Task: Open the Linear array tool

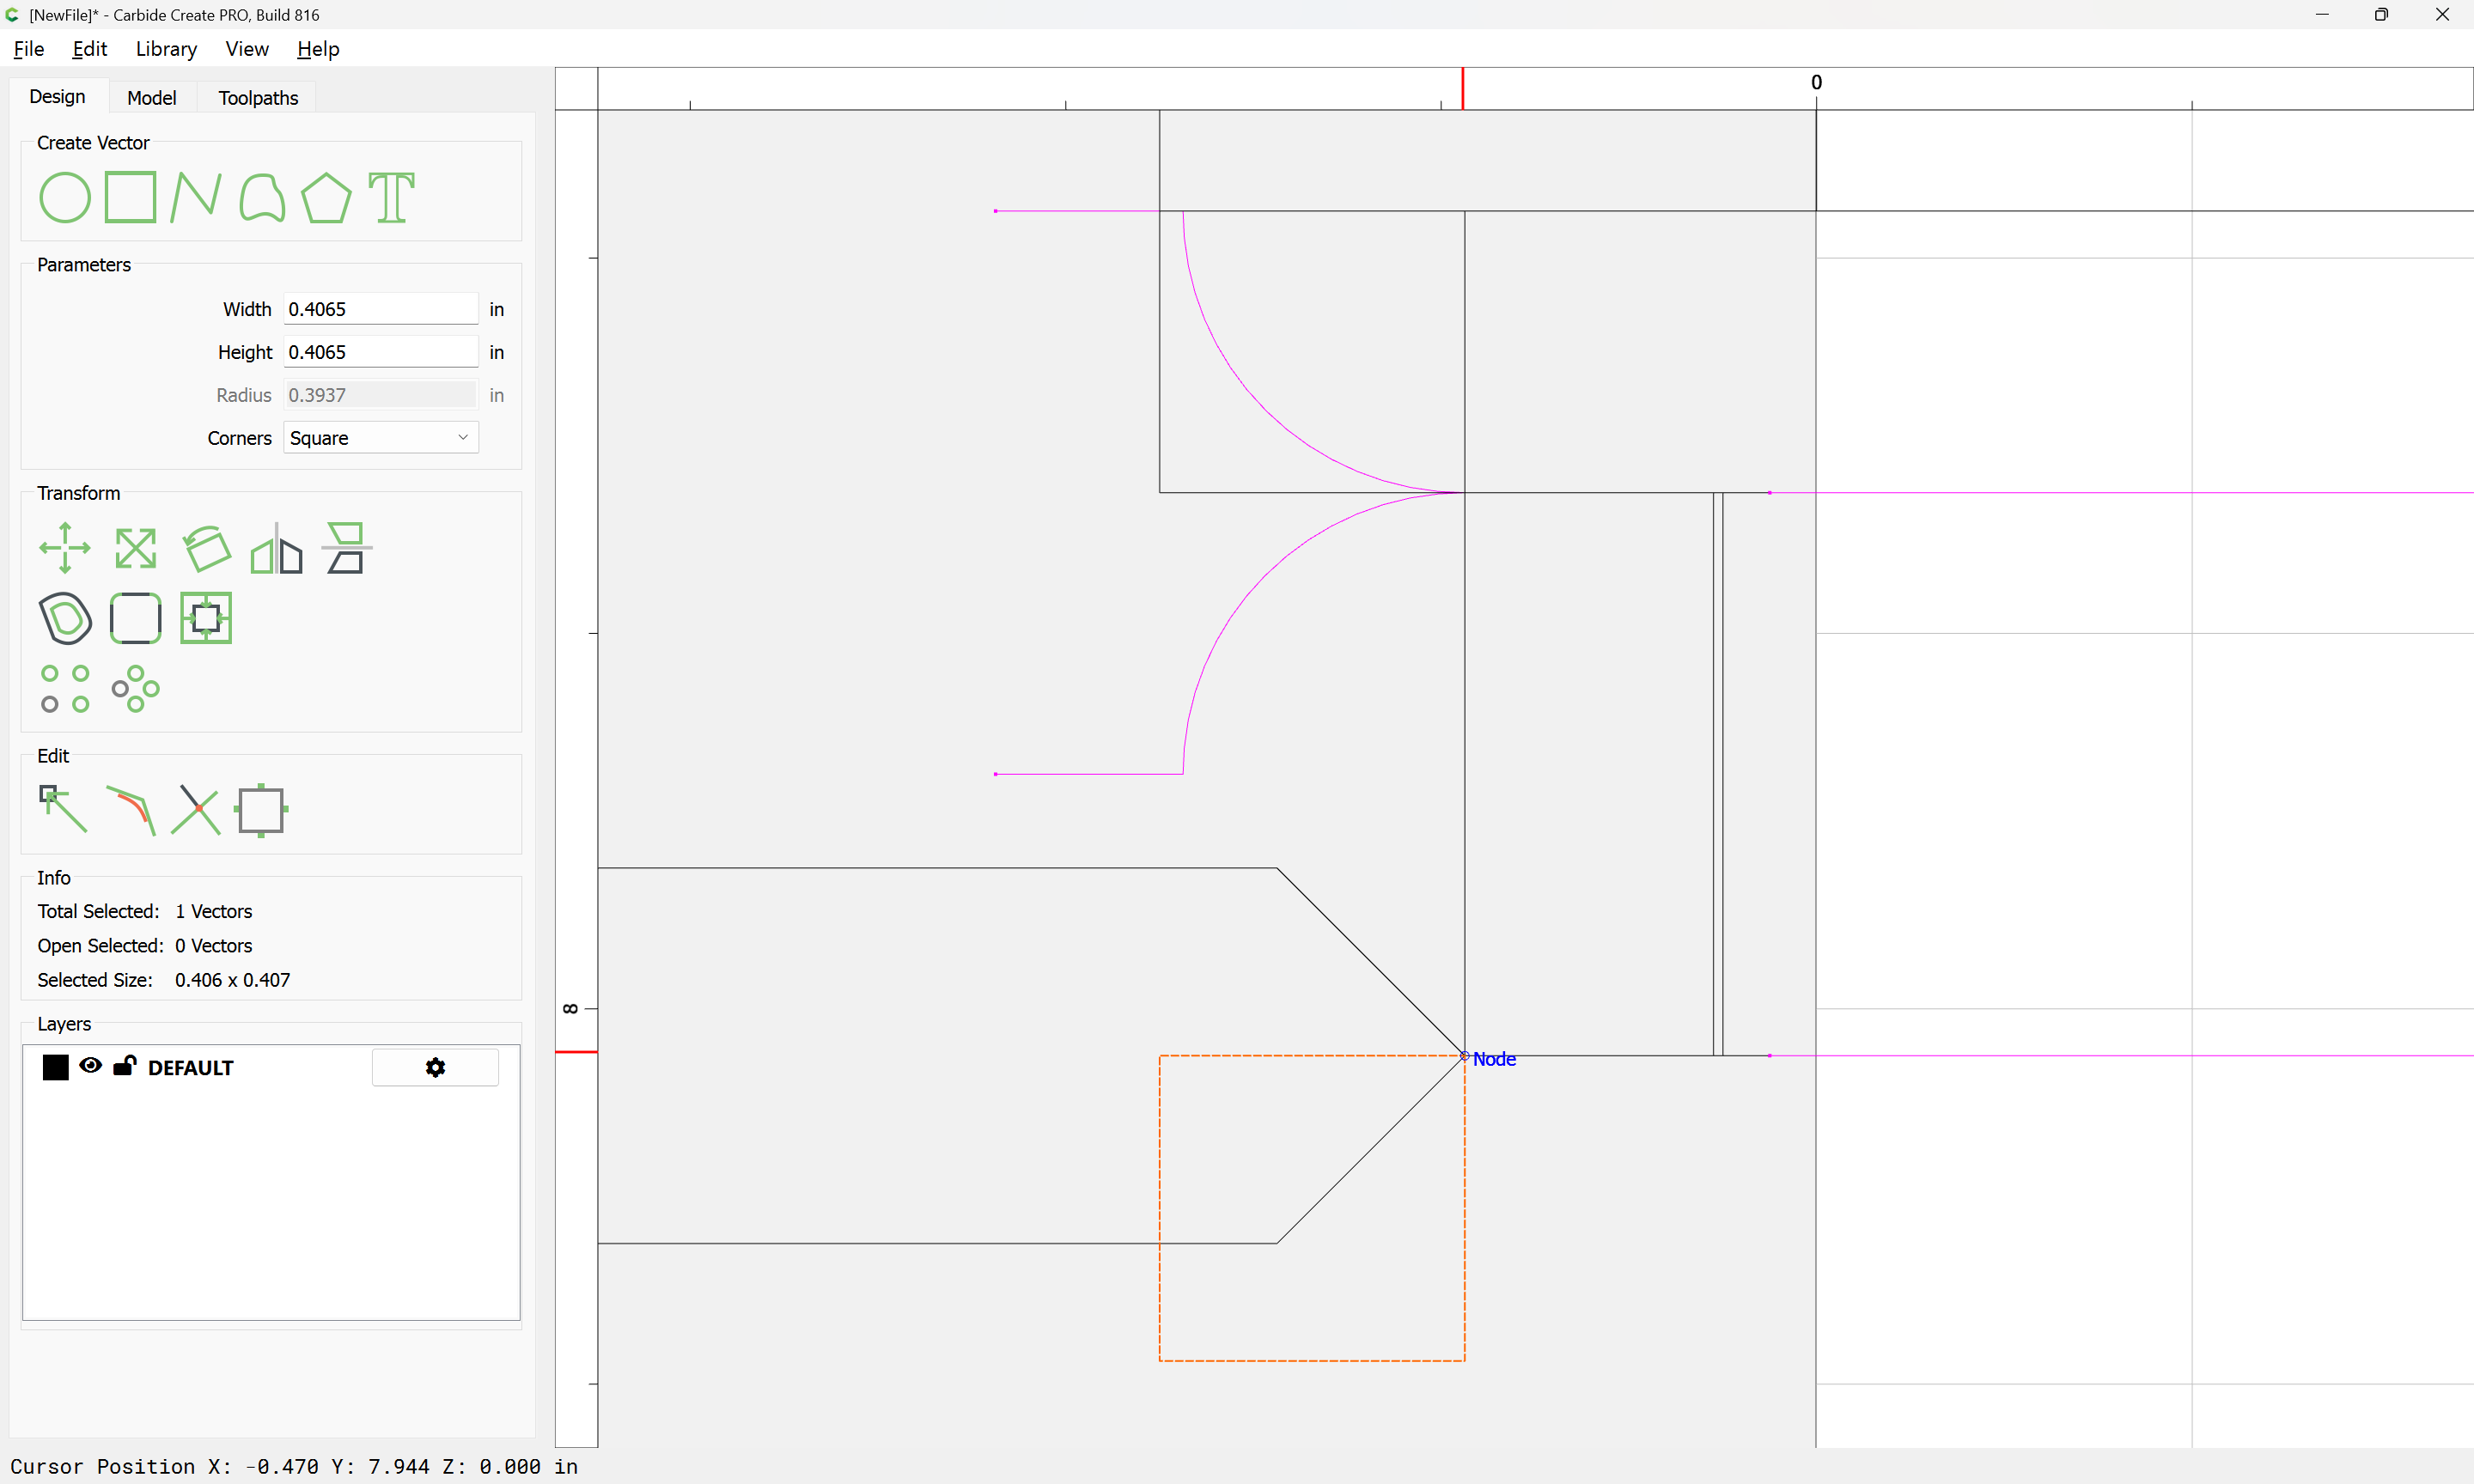Action: pyautogui.click(x=65, y=689)
